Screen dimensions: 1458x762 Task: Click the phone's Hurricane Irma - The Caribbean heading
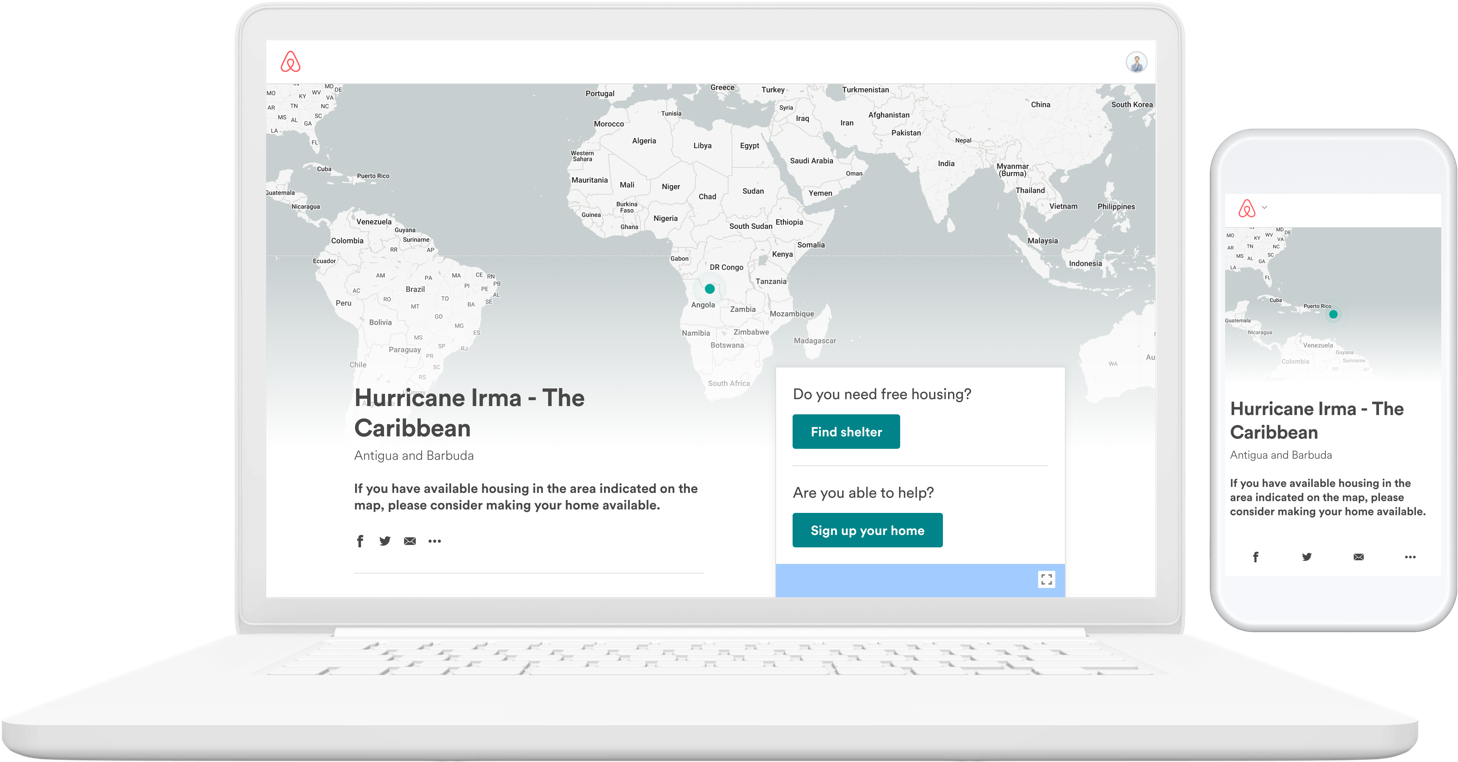(x=1317, y=421)
